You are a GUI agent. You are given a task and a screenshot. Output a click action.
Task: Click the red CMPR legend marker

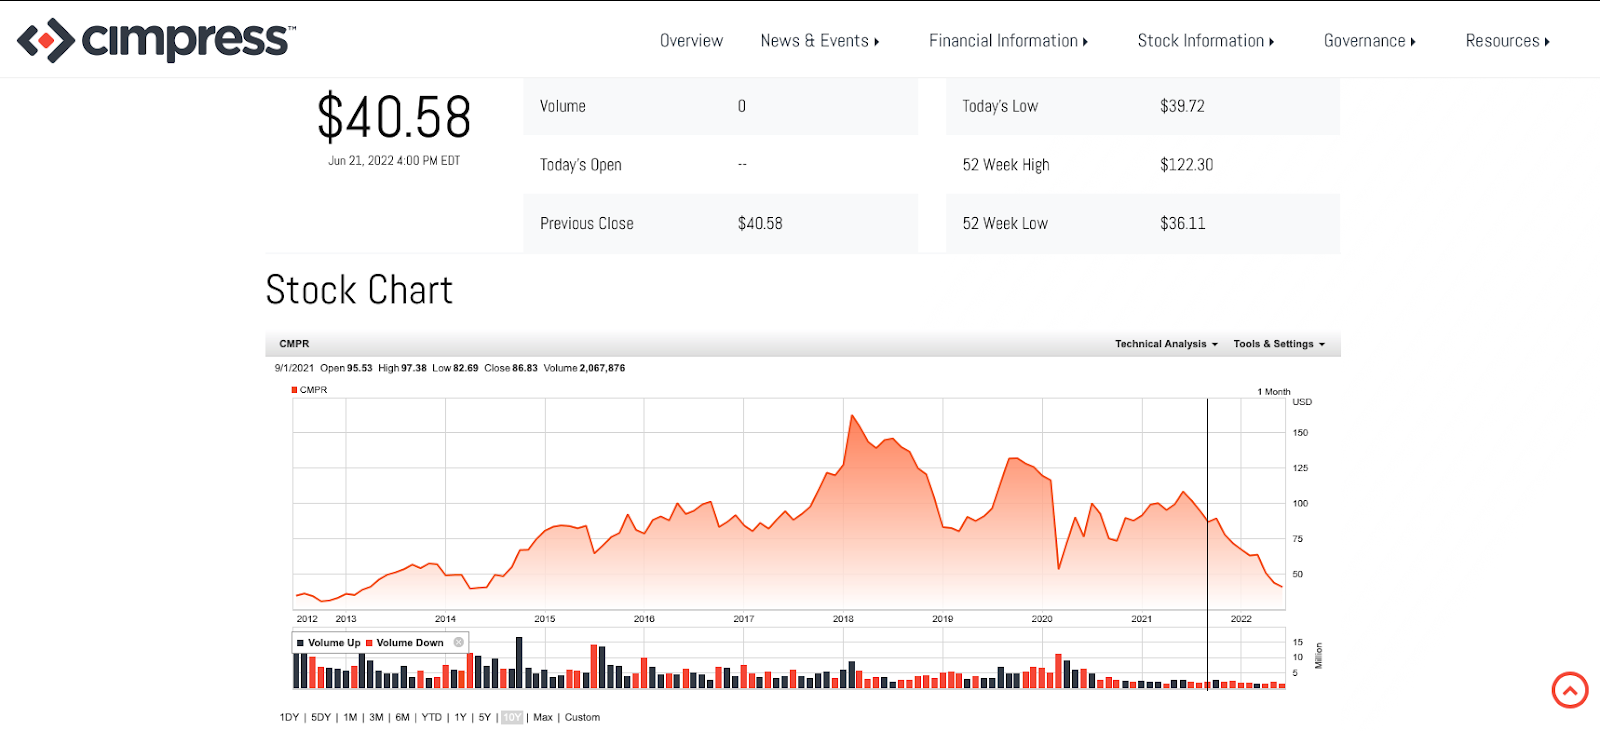pyautogui.click(x=294, y=390)
